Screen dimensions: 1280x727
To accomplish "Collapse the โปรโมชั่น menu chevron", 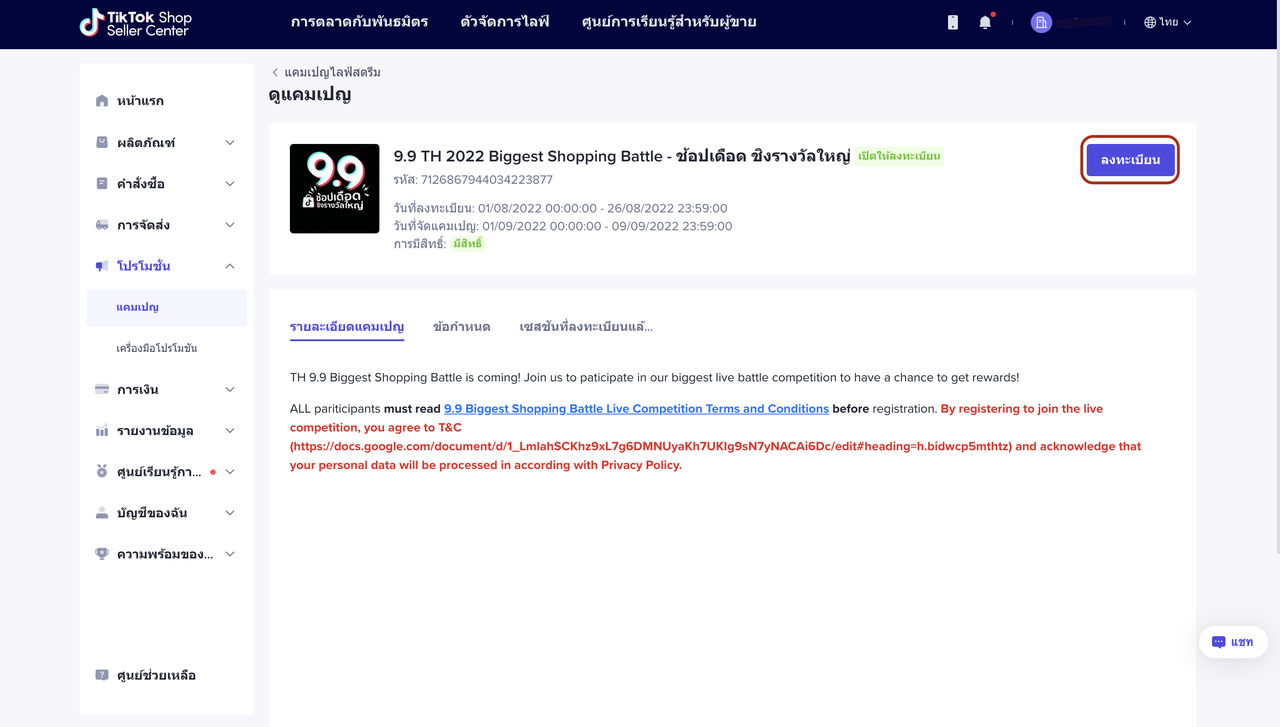I will 230,266.
